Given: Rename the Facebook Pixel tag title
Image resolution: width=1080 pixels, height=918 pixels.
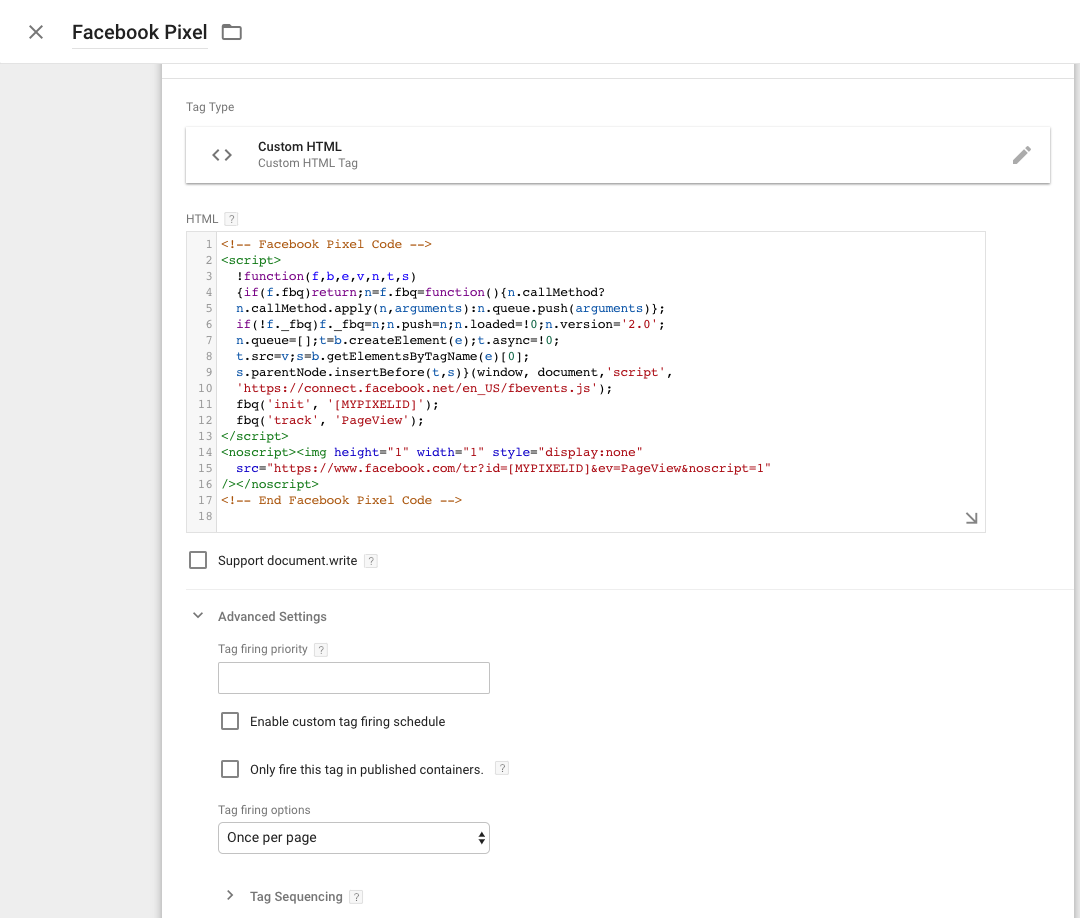Looking at the screenshot, I should pos(139,32).
